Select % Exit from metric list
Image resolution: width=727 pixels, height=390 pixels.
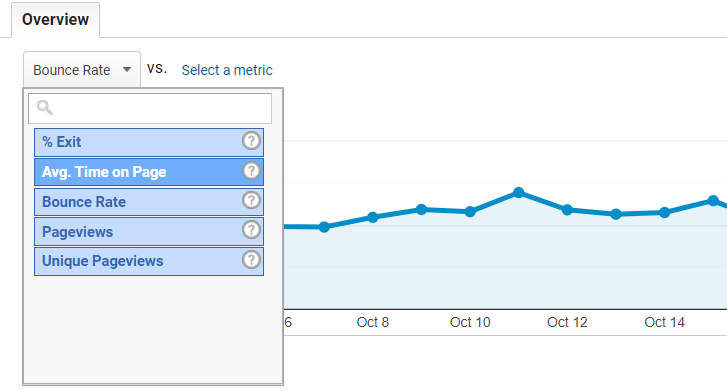coord(149,142)
